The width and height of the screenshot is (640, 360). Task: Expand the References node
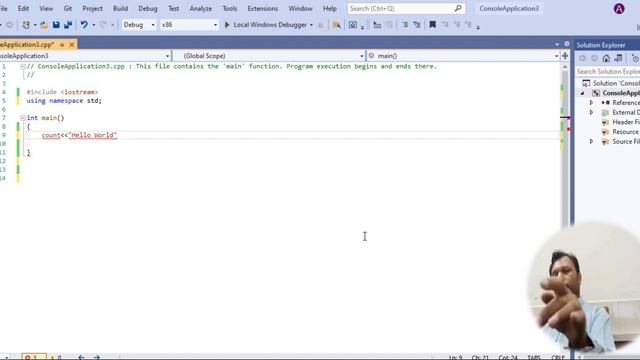click(591, 102)
